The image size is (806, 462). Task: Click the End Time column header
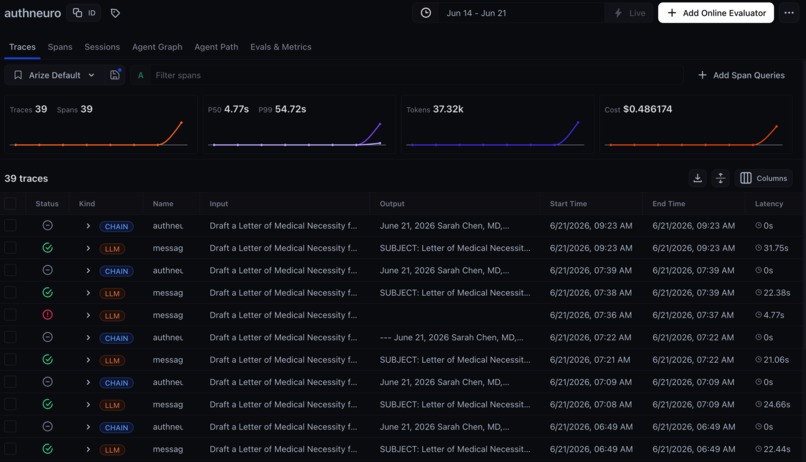click(x=668, y=204)
